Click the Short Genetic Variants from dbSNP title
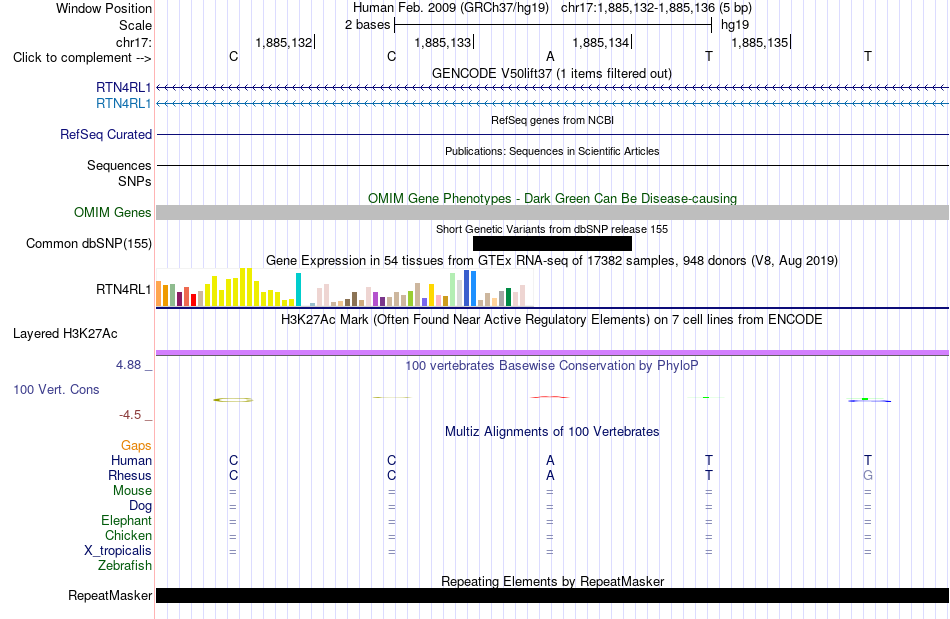 pyautogui.click(x=552, y=229)
